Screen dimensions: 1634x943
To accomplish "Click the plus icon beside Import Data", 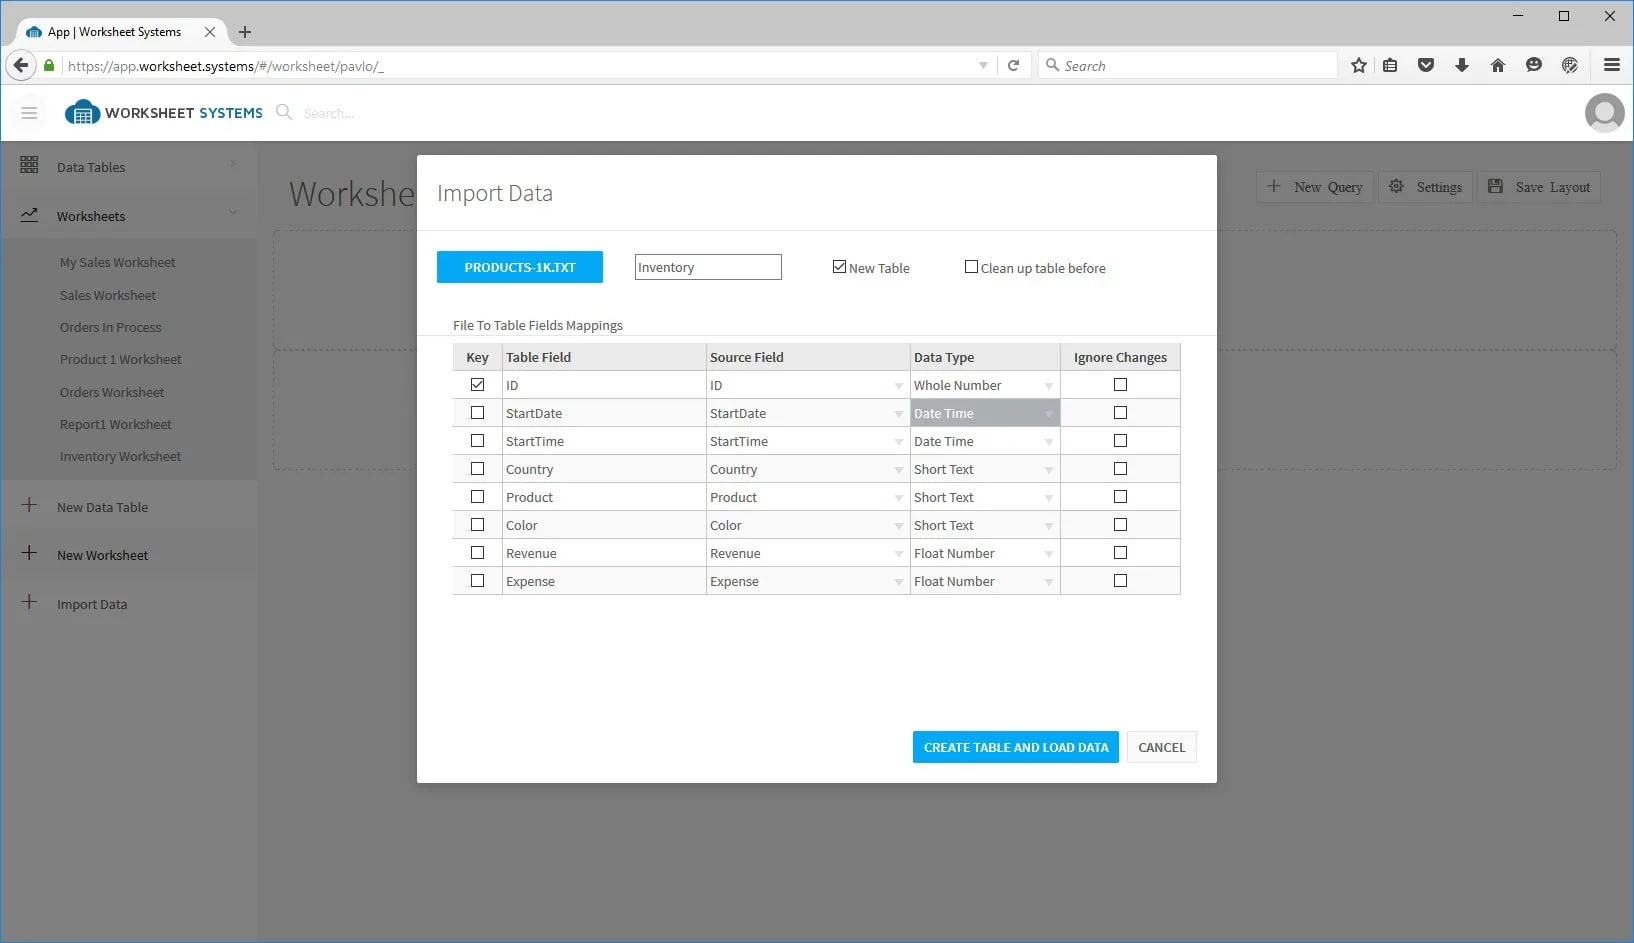I will [29, 602].
